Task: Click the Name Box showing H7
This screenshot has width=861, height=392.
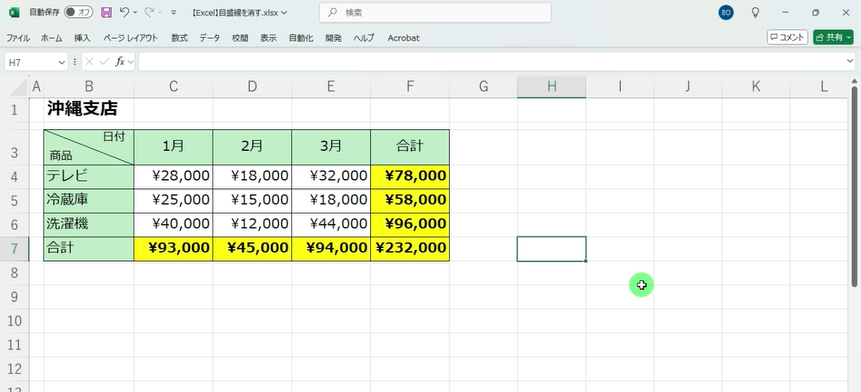Action: tap(31, 63)
